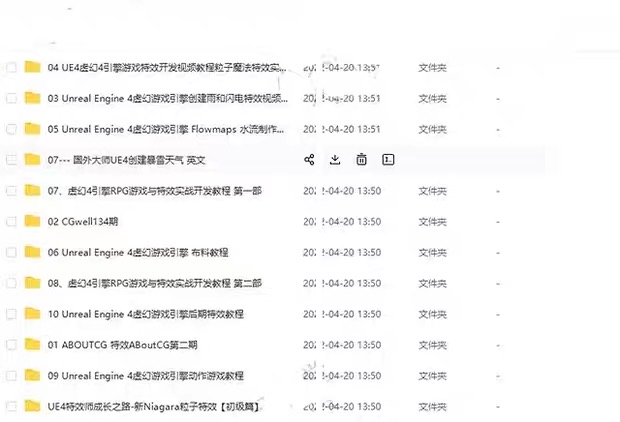620x422 pixels.
Task: Click the folder icon for 06 Unreal Engine 布料教程
Action: pyautogui.click(x=32, y=253)
